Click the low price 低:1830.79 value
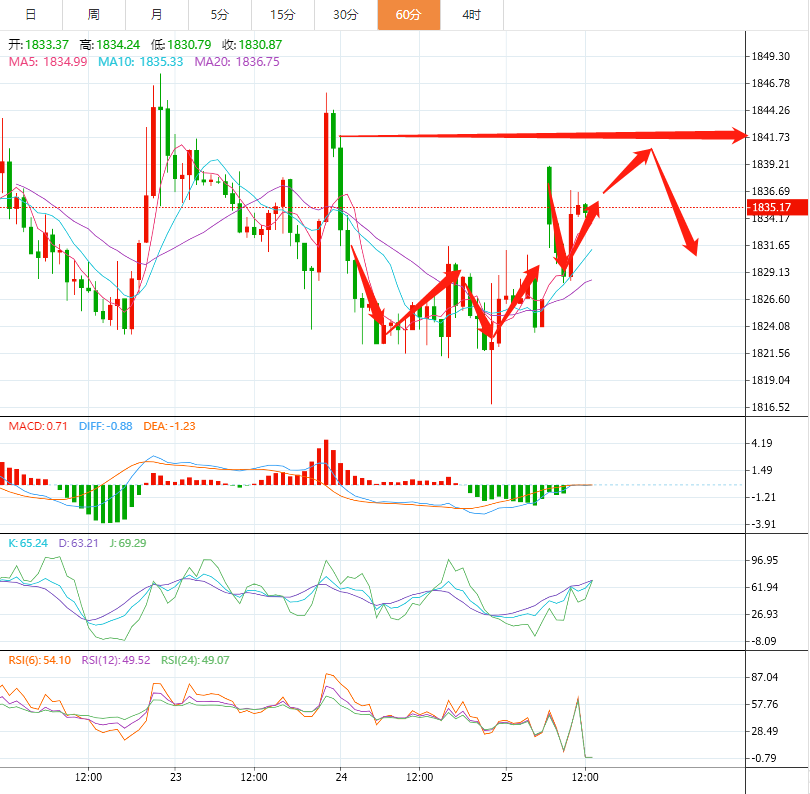Image resolution: width=810 pixels, height=794 pixels. click(x=181, y=45)
